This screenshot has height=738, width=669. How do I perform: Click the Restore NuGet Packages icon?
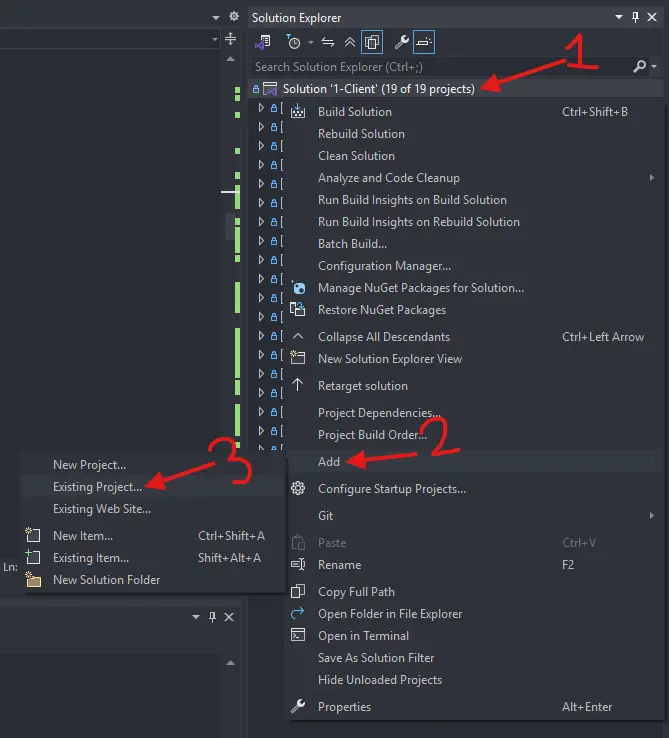pos(298,309)
